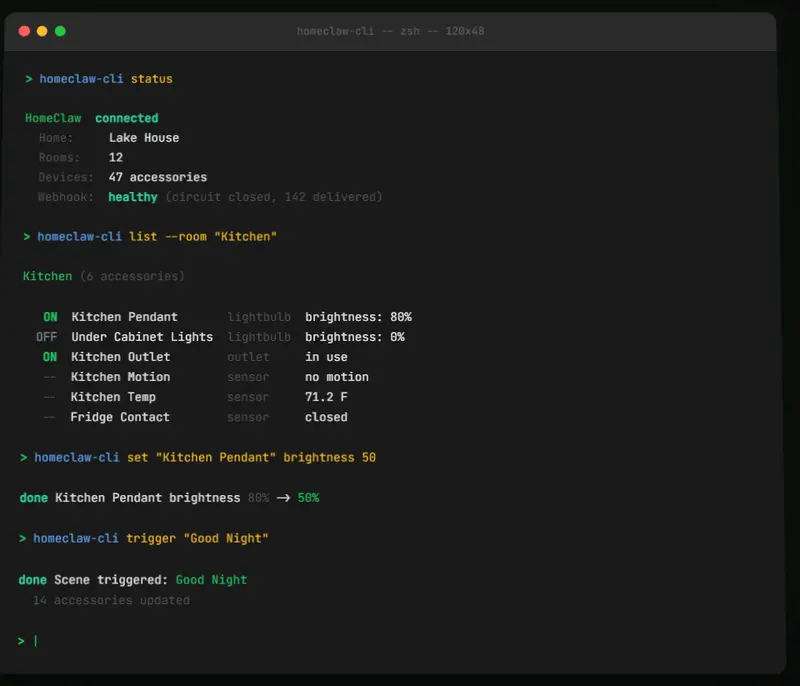Click the "Kitchen Motion" sensor name
This screenshot has width=800, height=686.
click(x=120, y=377)
